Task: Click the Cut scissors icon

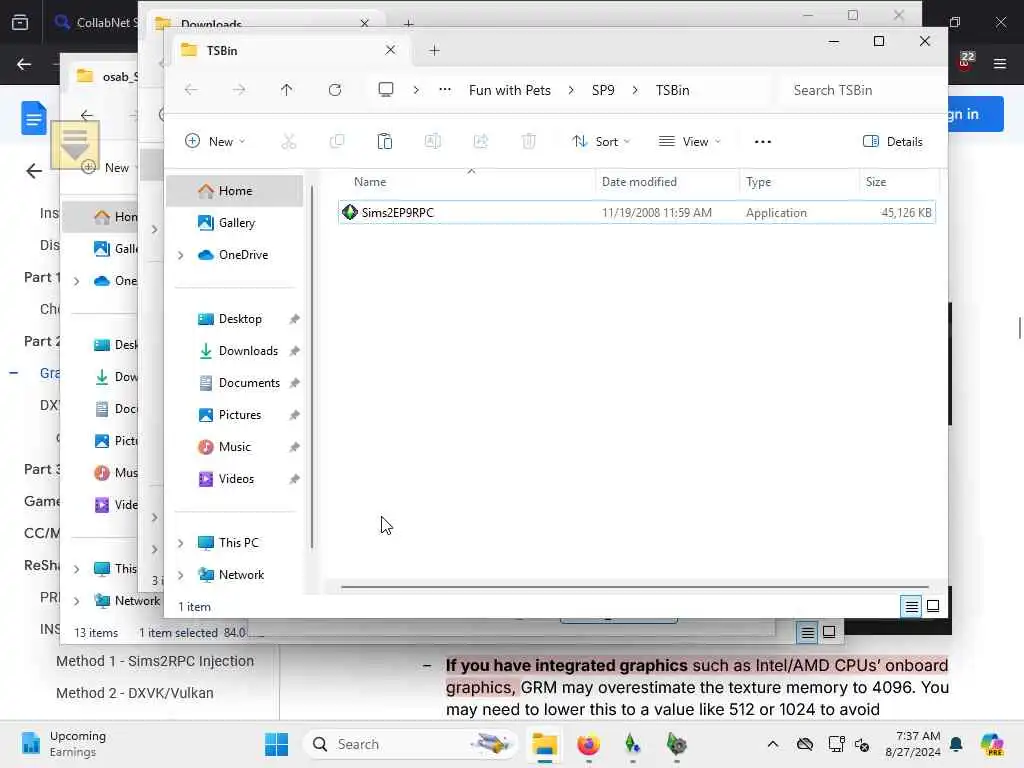Action: click(x=289, y=142)
